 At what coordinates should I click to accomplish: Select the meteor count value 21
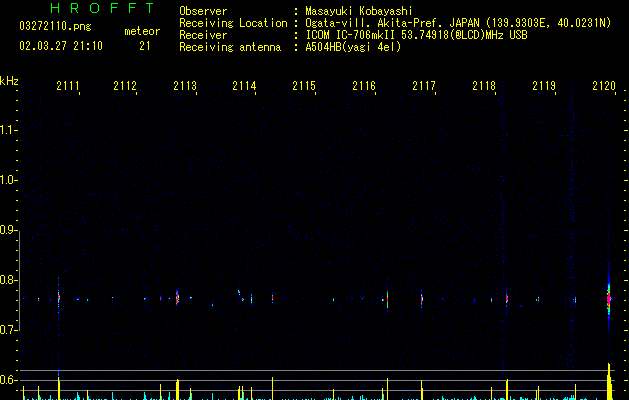click(145, 46)
